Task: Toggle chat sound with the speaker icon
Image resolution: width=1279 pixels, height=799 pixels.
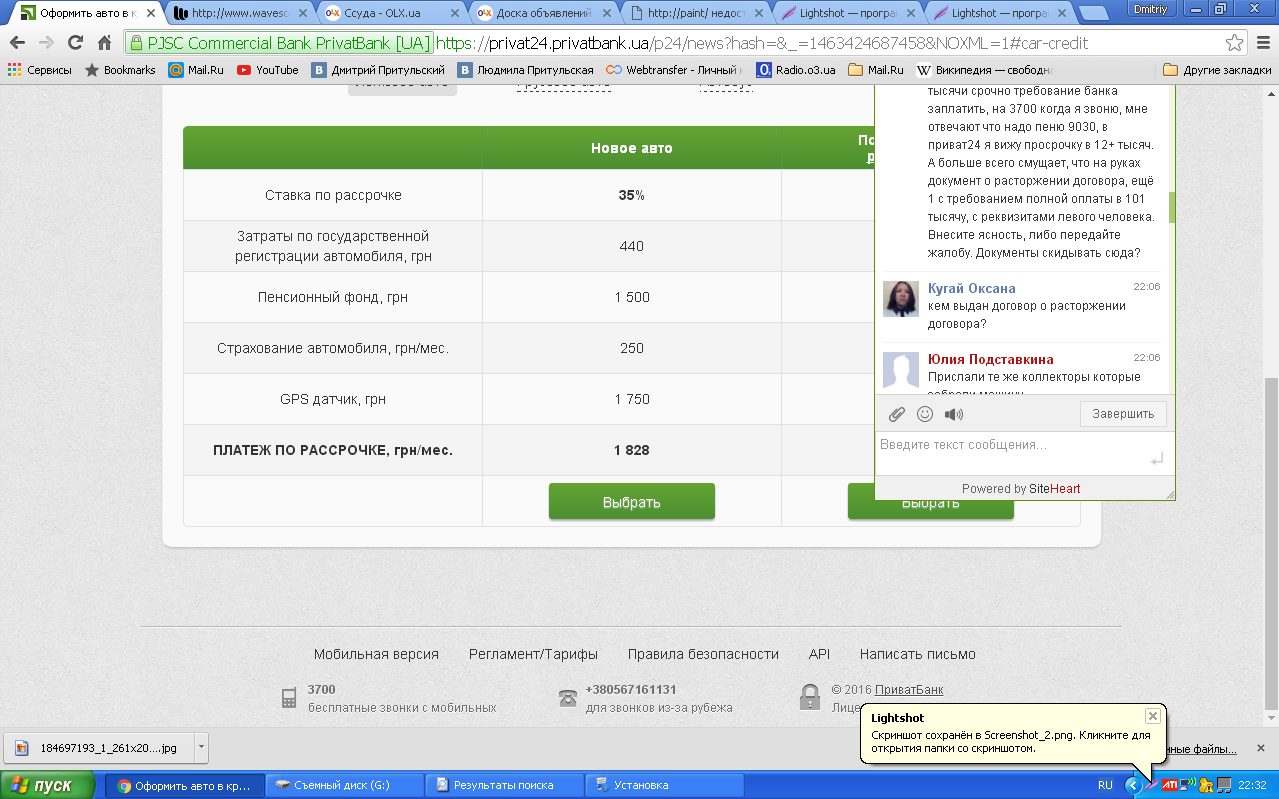Action: point(954,414)
